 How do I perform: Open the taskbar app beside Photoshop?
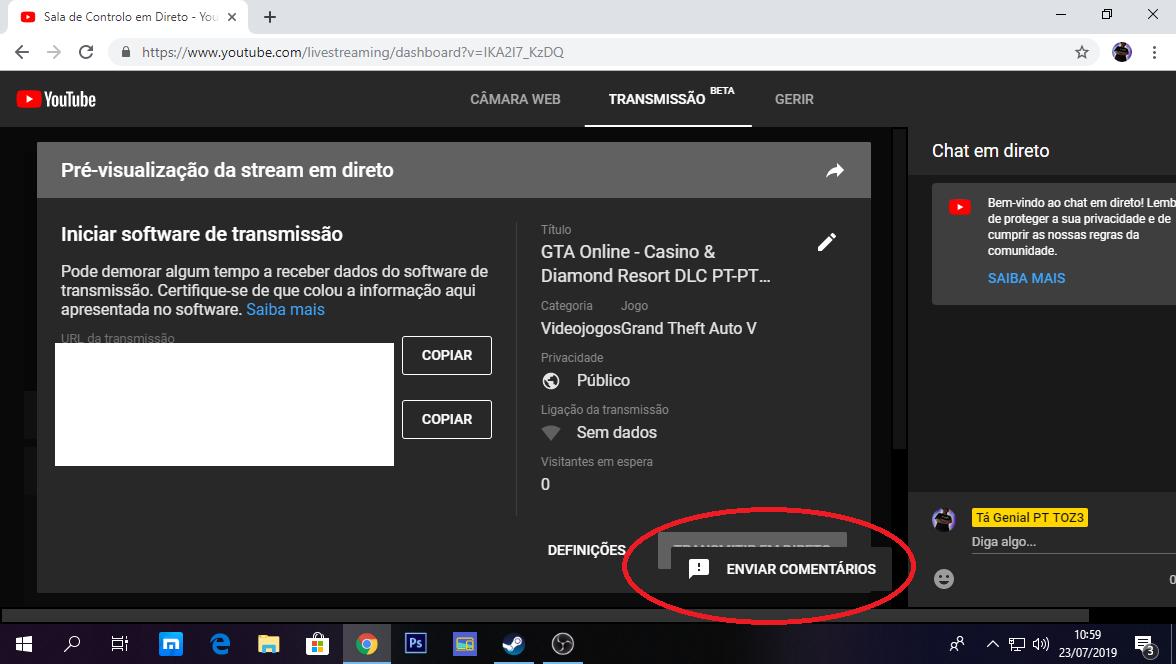pyautogui.click(x=465, y=644)
